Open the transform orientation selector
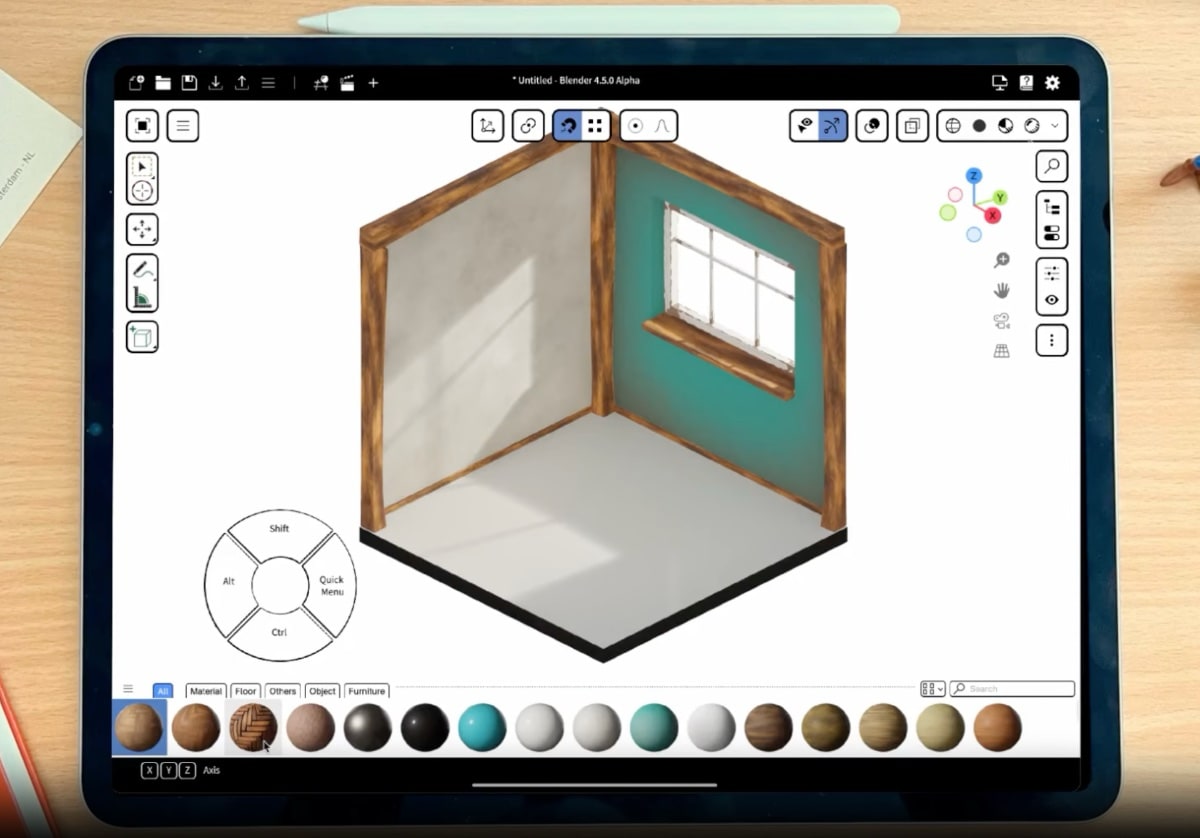 [487, 126]
